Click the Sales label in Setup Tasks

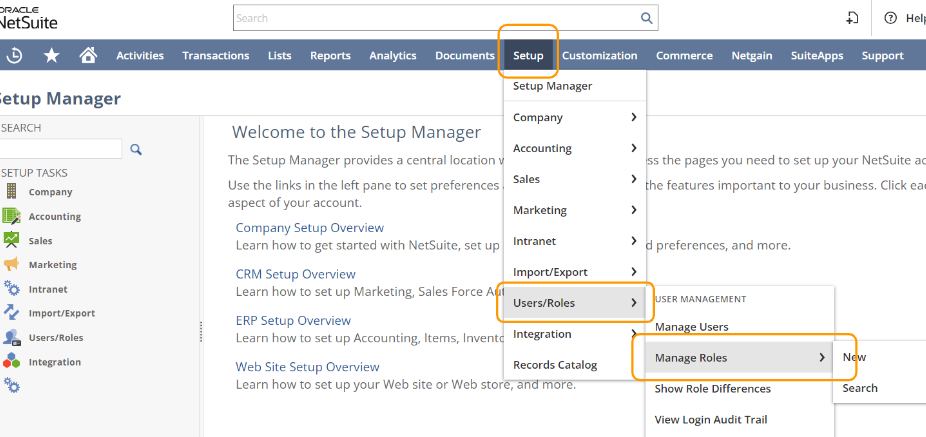40,241
